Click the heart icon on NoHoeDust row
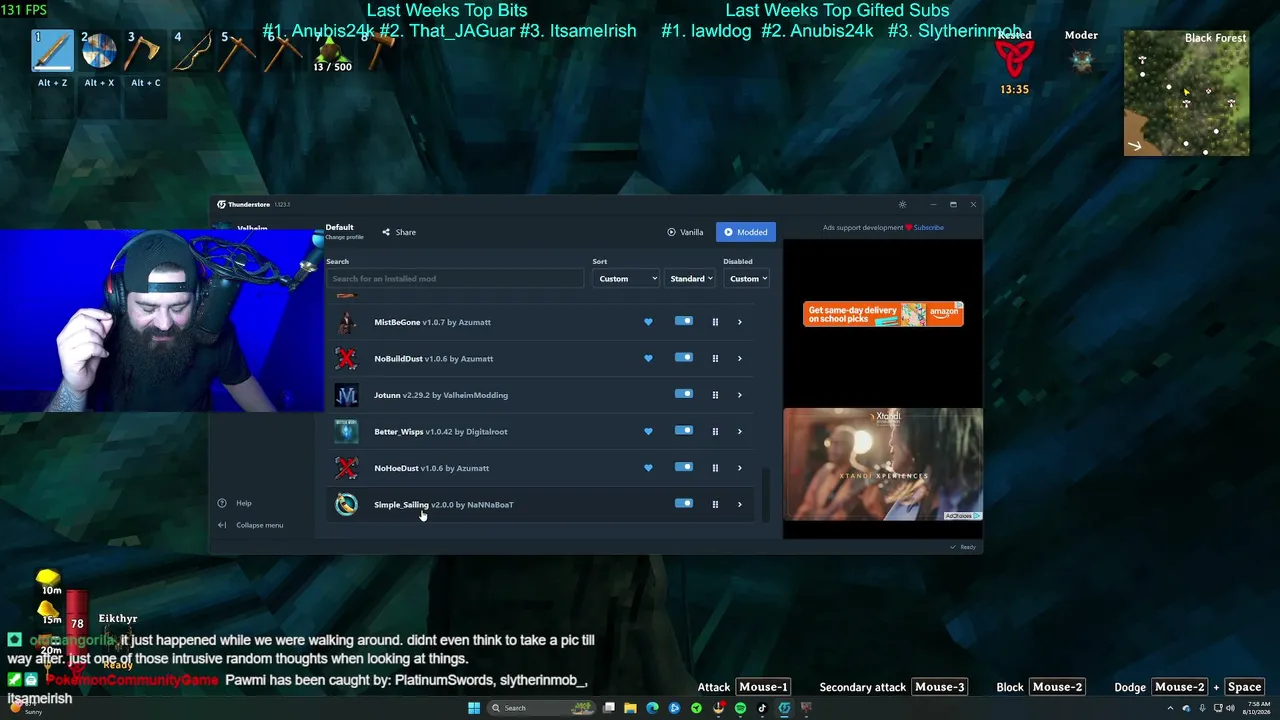 point(648,468)
